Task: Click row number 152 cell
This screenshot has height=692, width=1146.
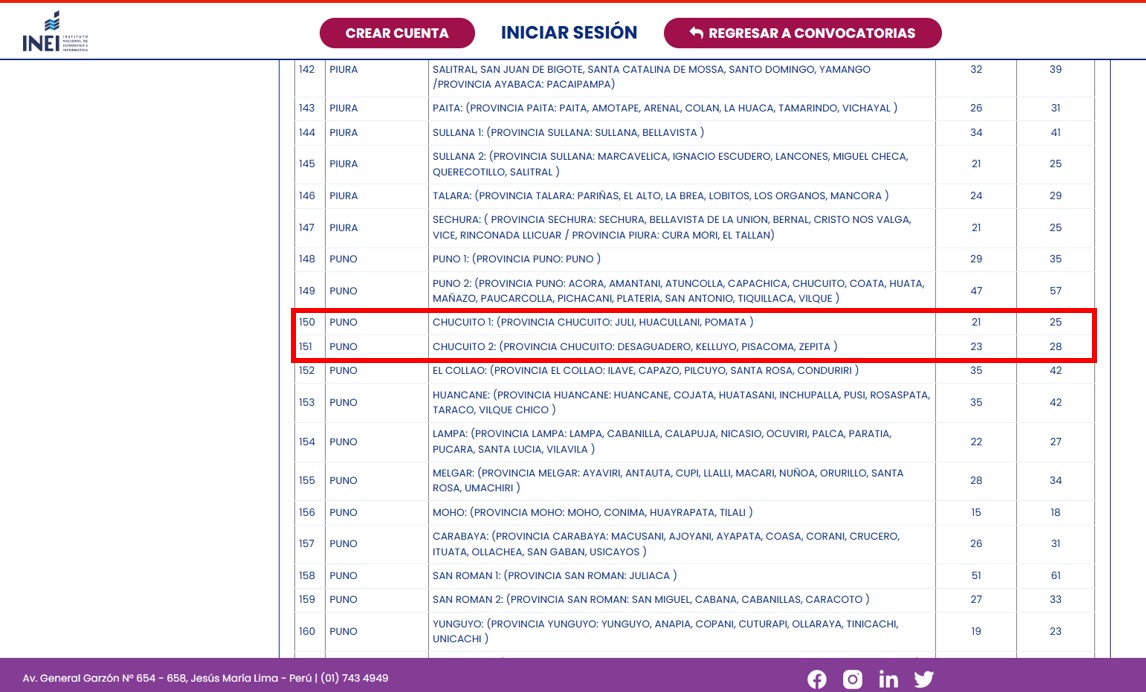Action: (x=307, y=370)
